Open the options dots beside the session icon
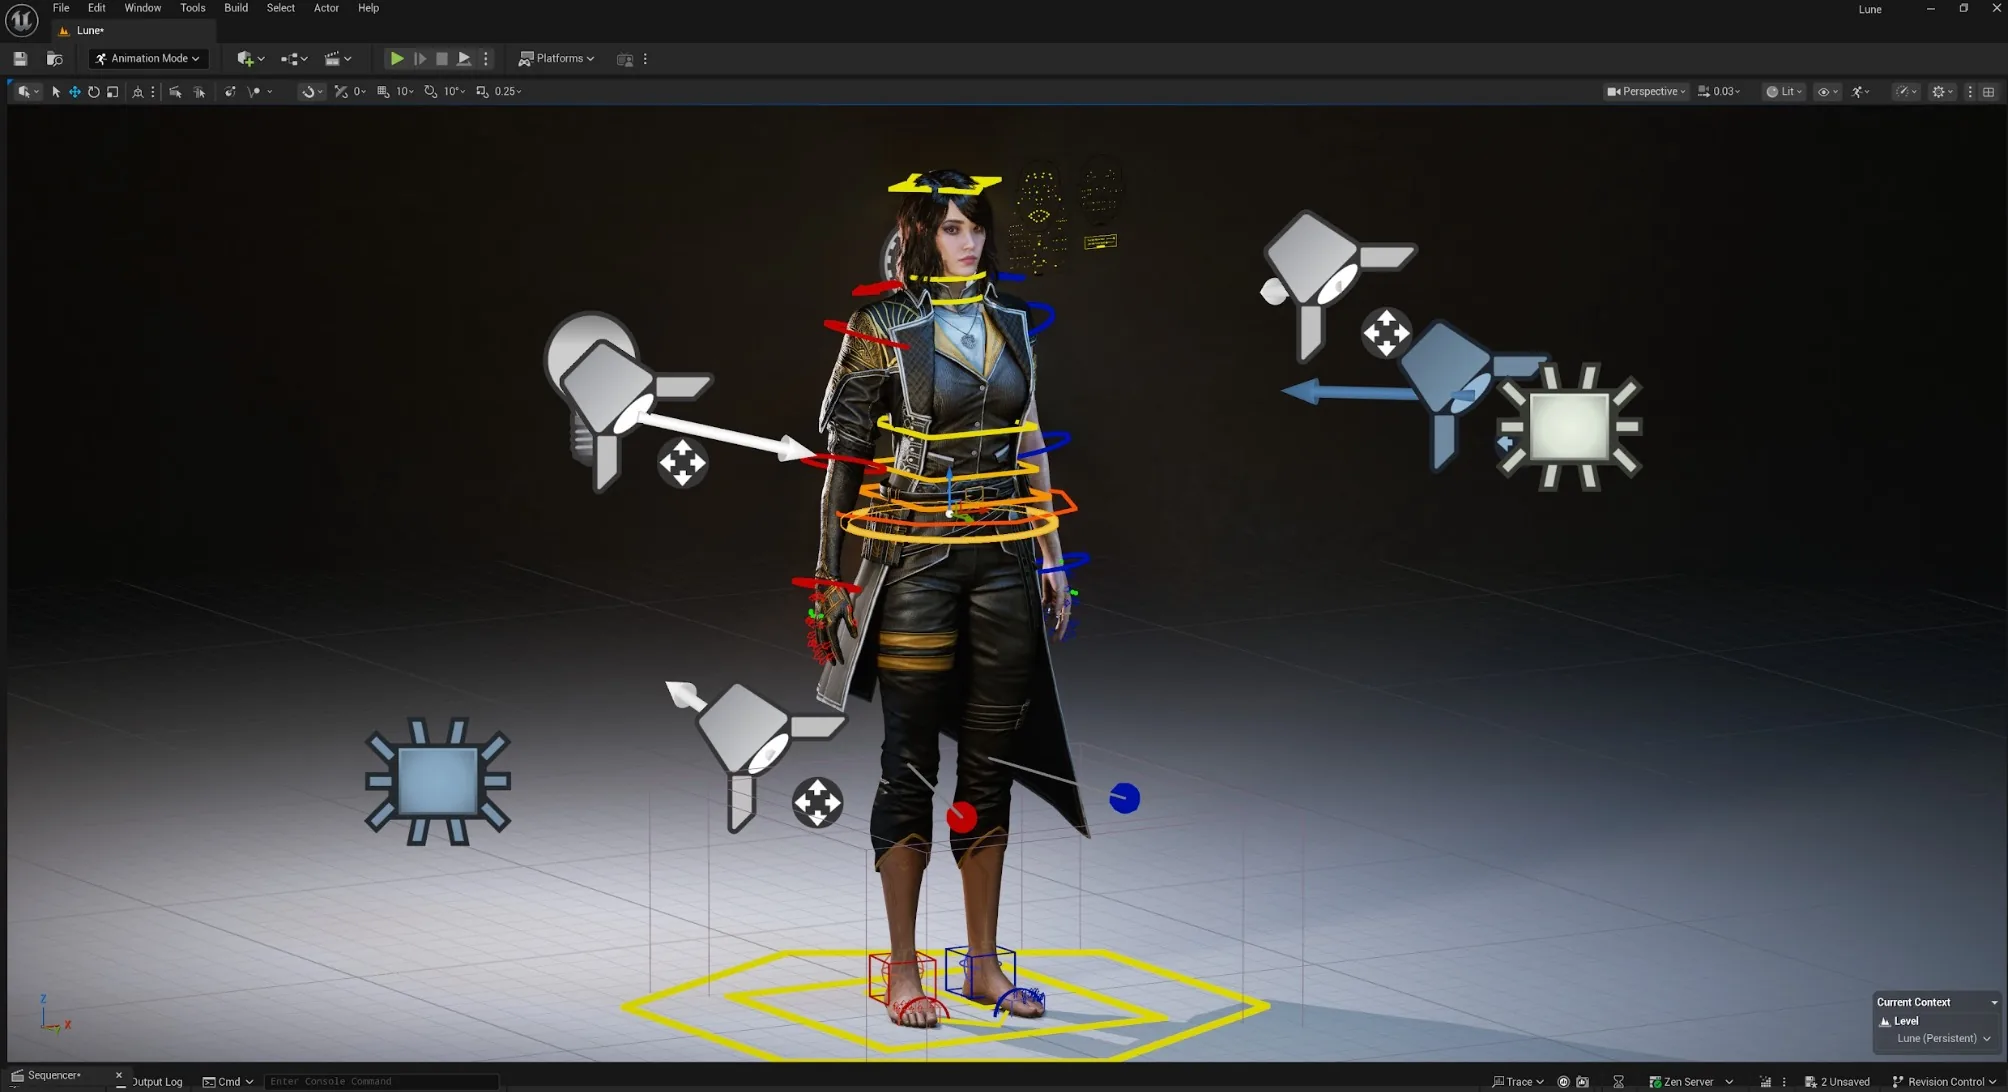Viewport: 2008px width, 1092px height. tap(645, 59)
